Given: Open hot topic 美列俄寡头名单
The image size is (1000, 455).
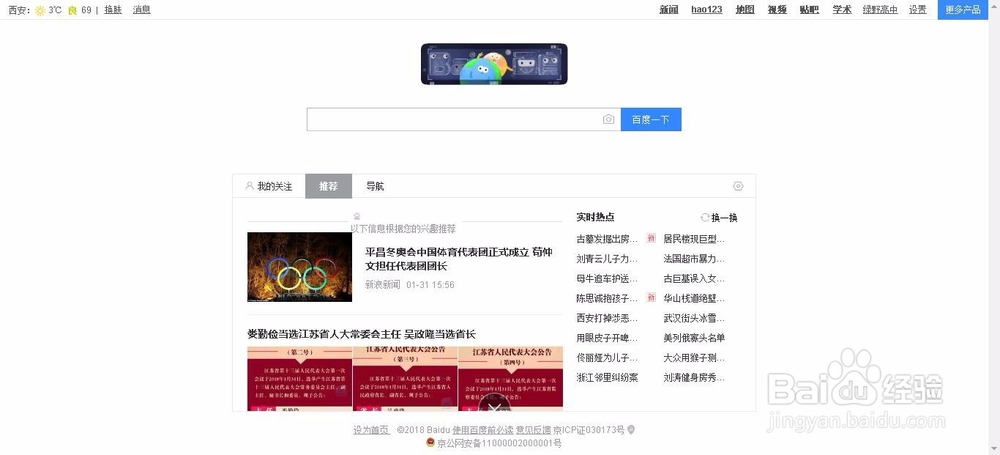Looking at the screenshot, I should click(x=695, y=338).
